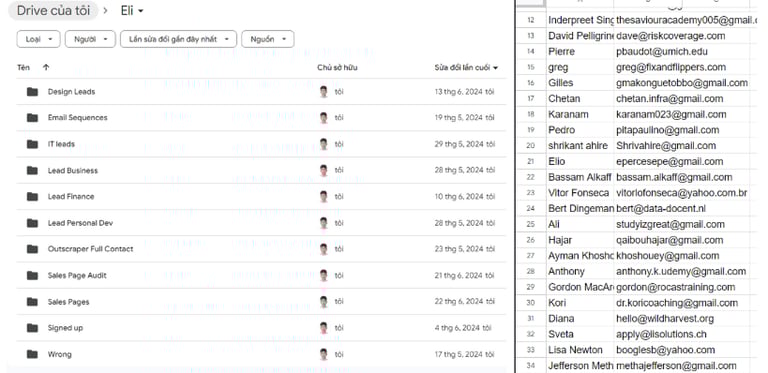Select the Design Leads folder name
Image resolution: width=768 pixels, height=373 pixels.
(x=72, y=92)
